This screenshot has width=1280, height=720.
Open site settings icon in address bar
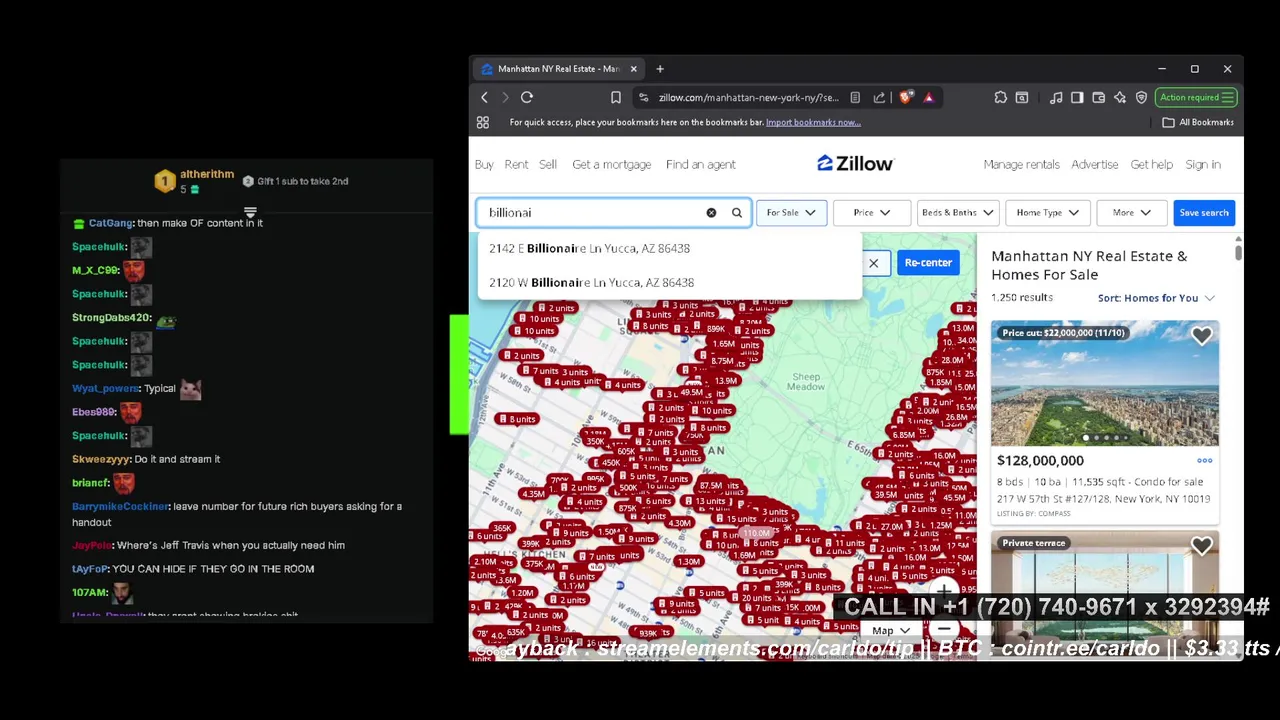[x=644, y=97]
